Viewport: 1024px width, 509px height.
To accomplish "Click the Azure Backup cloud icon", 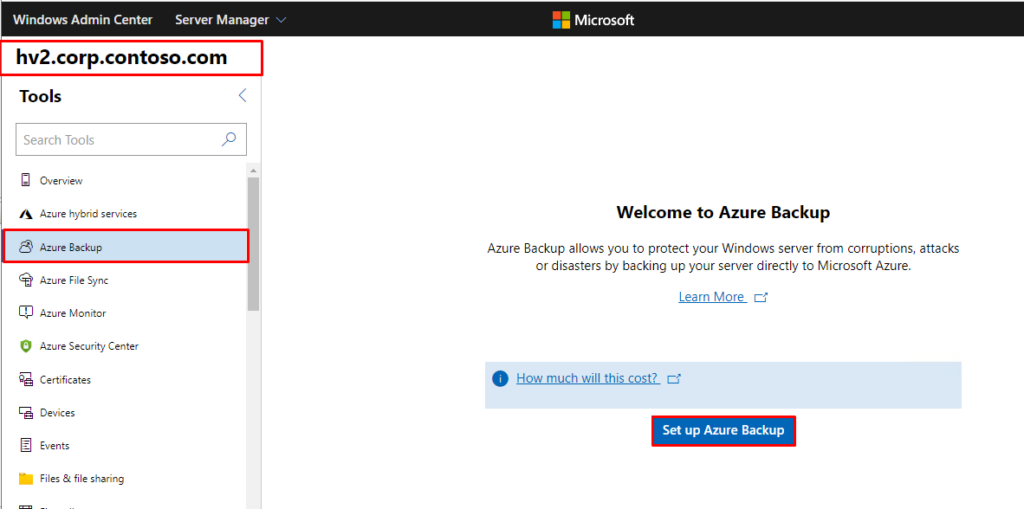I will point(26,247).
